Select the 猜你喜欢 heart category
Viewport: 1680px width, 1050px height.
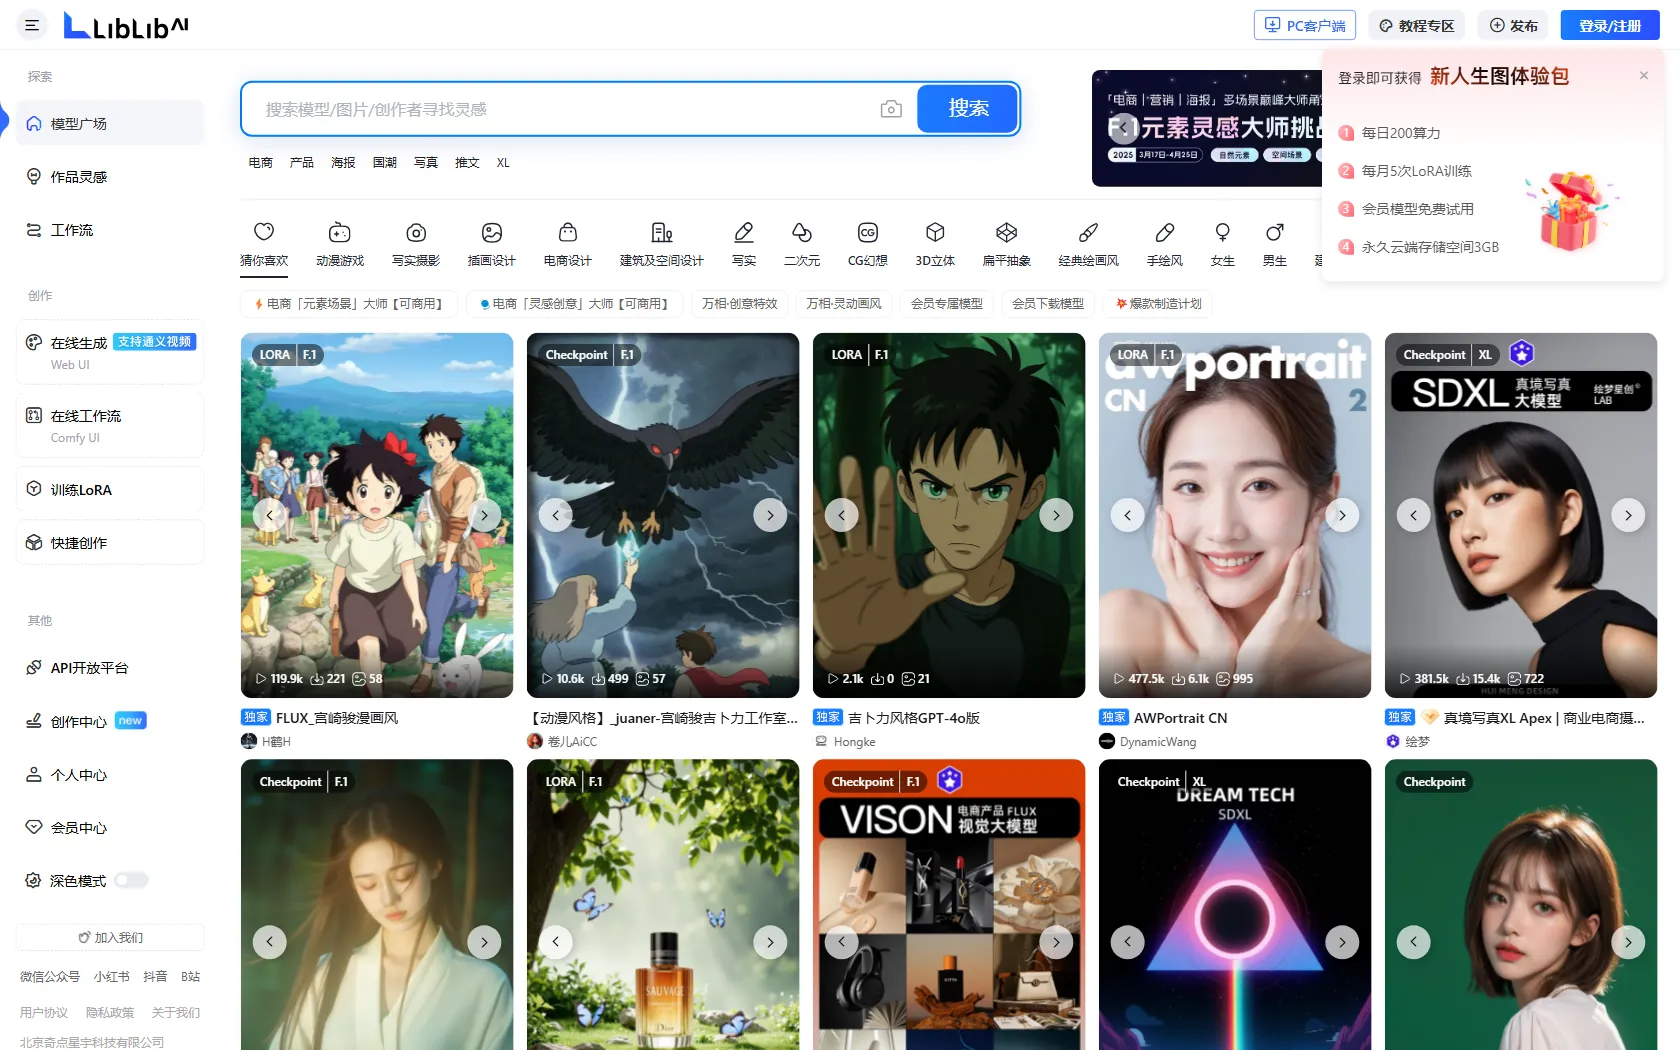coord(264,244)
